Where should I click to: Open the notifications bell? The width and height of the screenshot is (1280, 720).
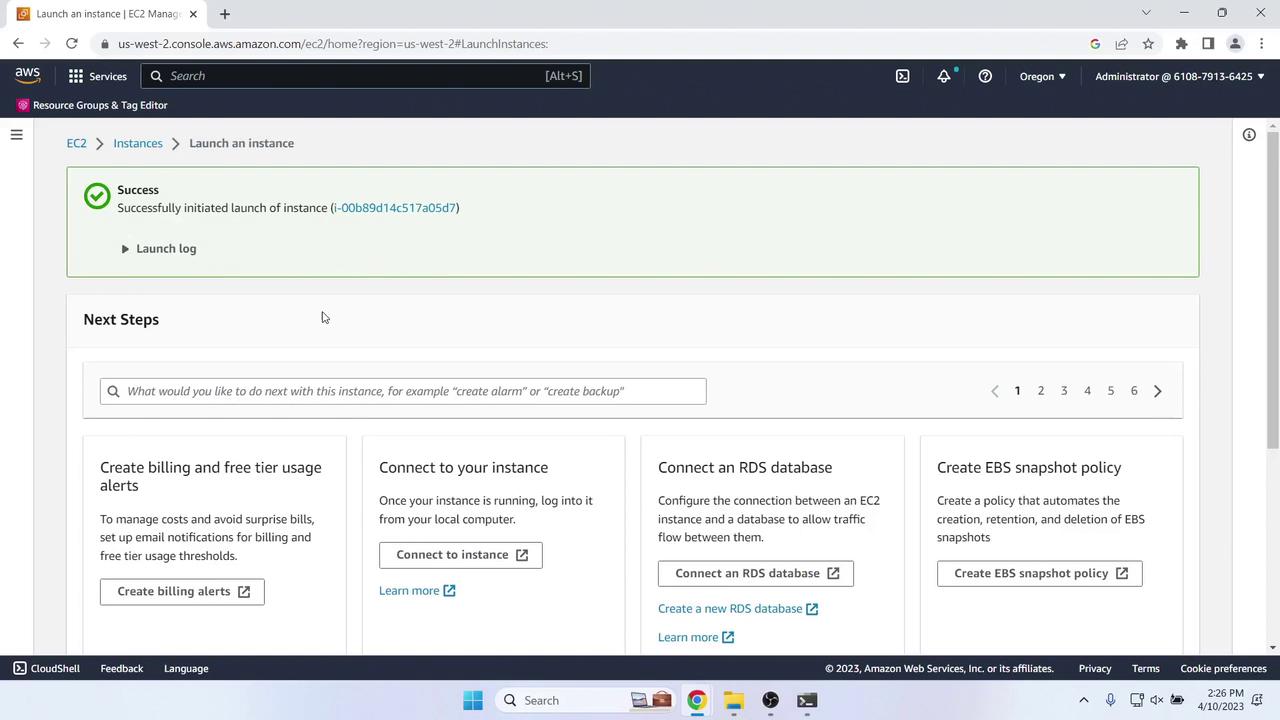pyautogui.click(x=943, y=76)
